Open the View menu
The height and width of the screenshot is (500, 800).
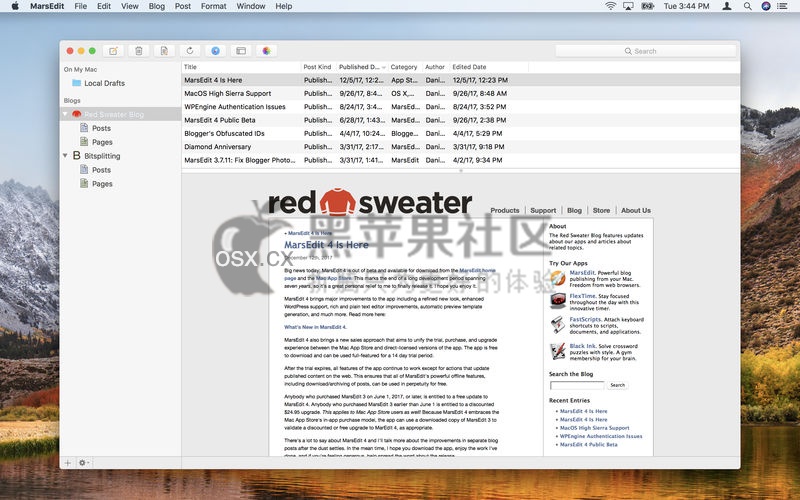[x=130, y=6]
